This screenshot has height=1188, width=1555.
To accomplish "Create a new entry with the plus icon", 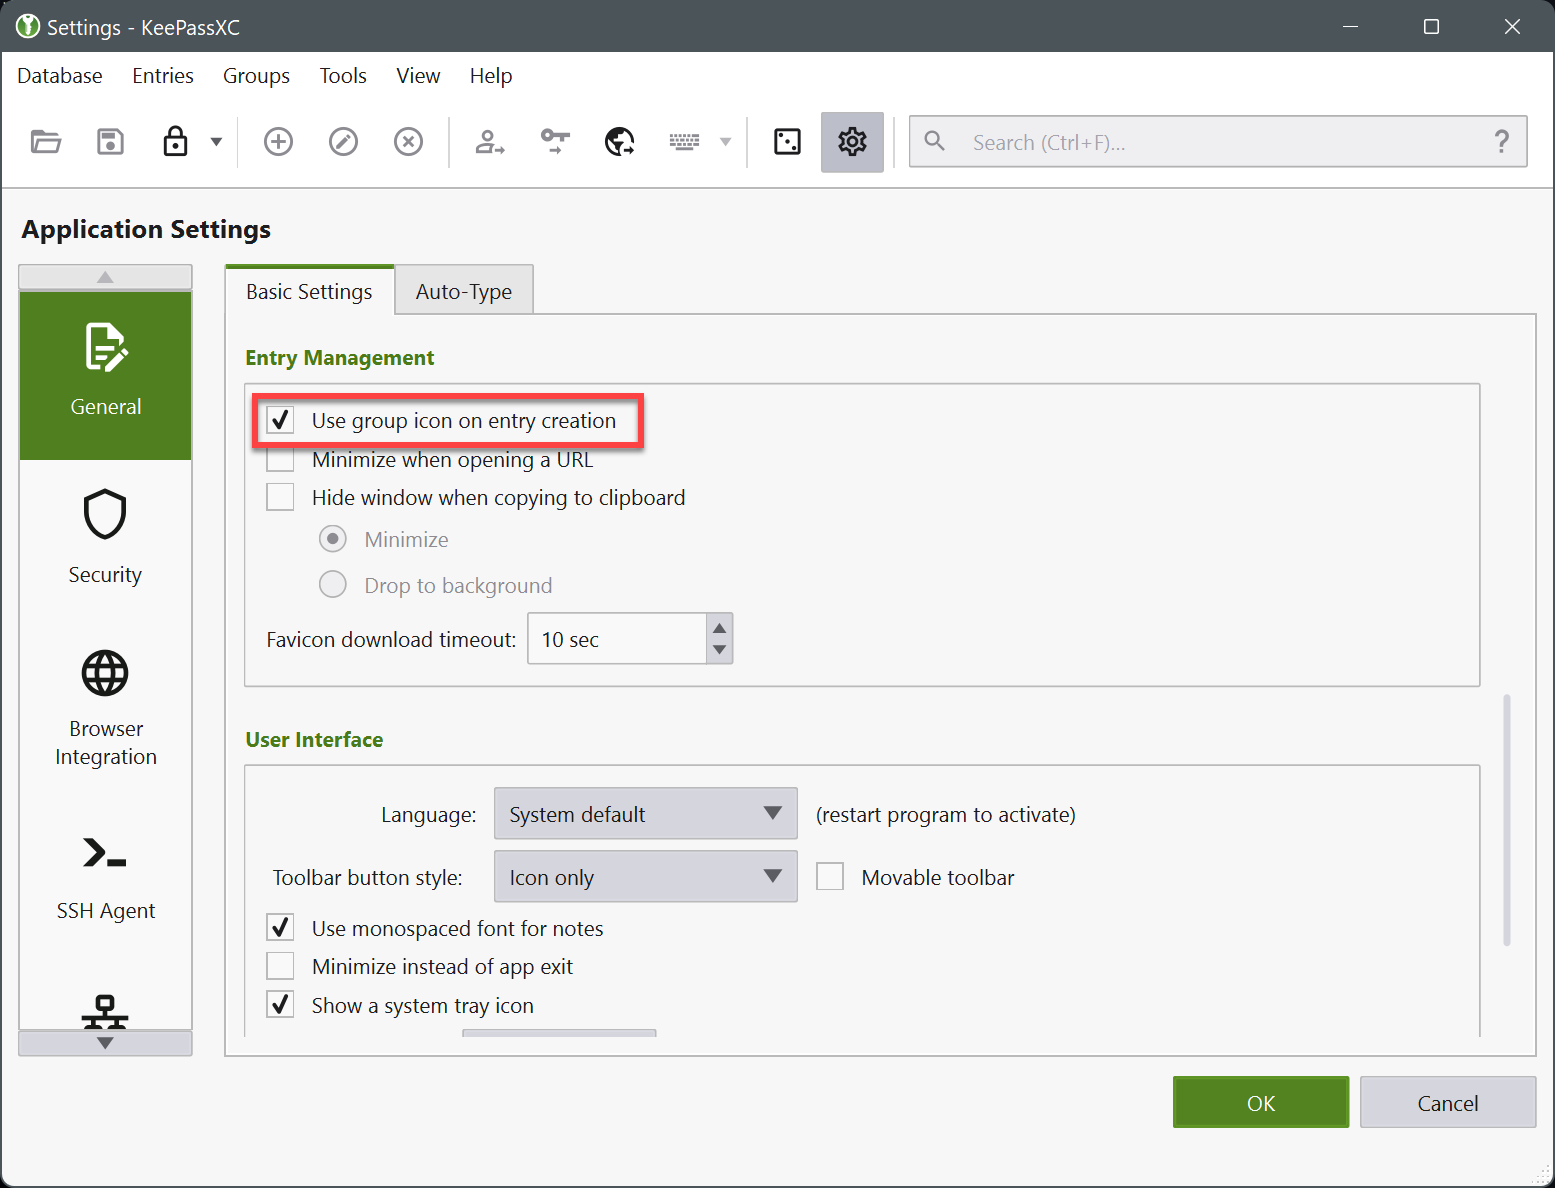I will pos(278,141).
